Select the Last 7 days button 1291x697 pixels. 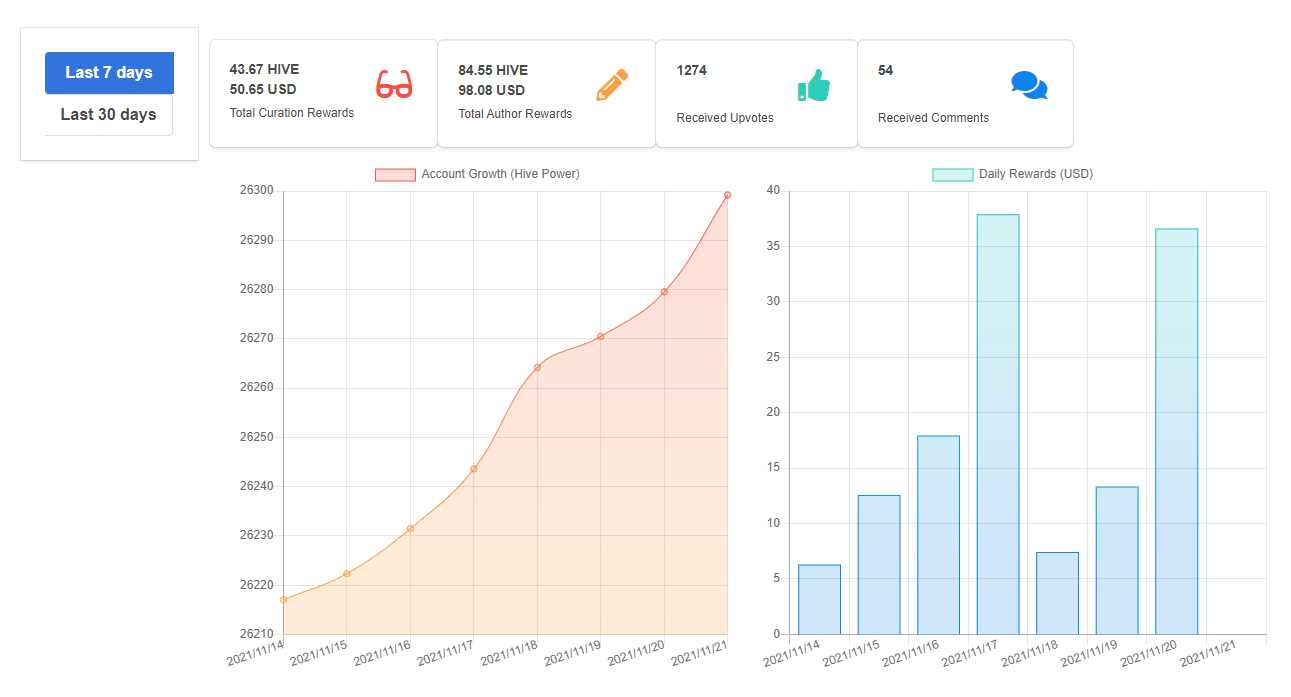(x=109, y=72)
